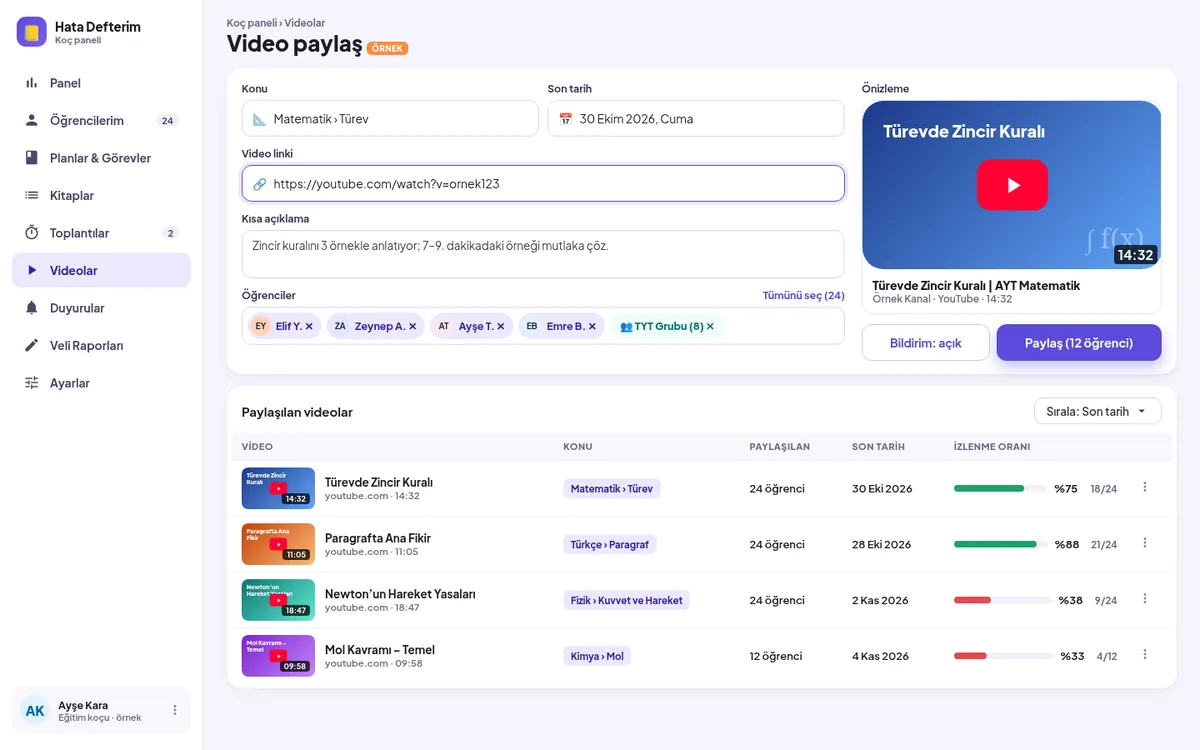Click the Video linki input field
This screenshot has width=1200, height=750.
pos(543,184)
